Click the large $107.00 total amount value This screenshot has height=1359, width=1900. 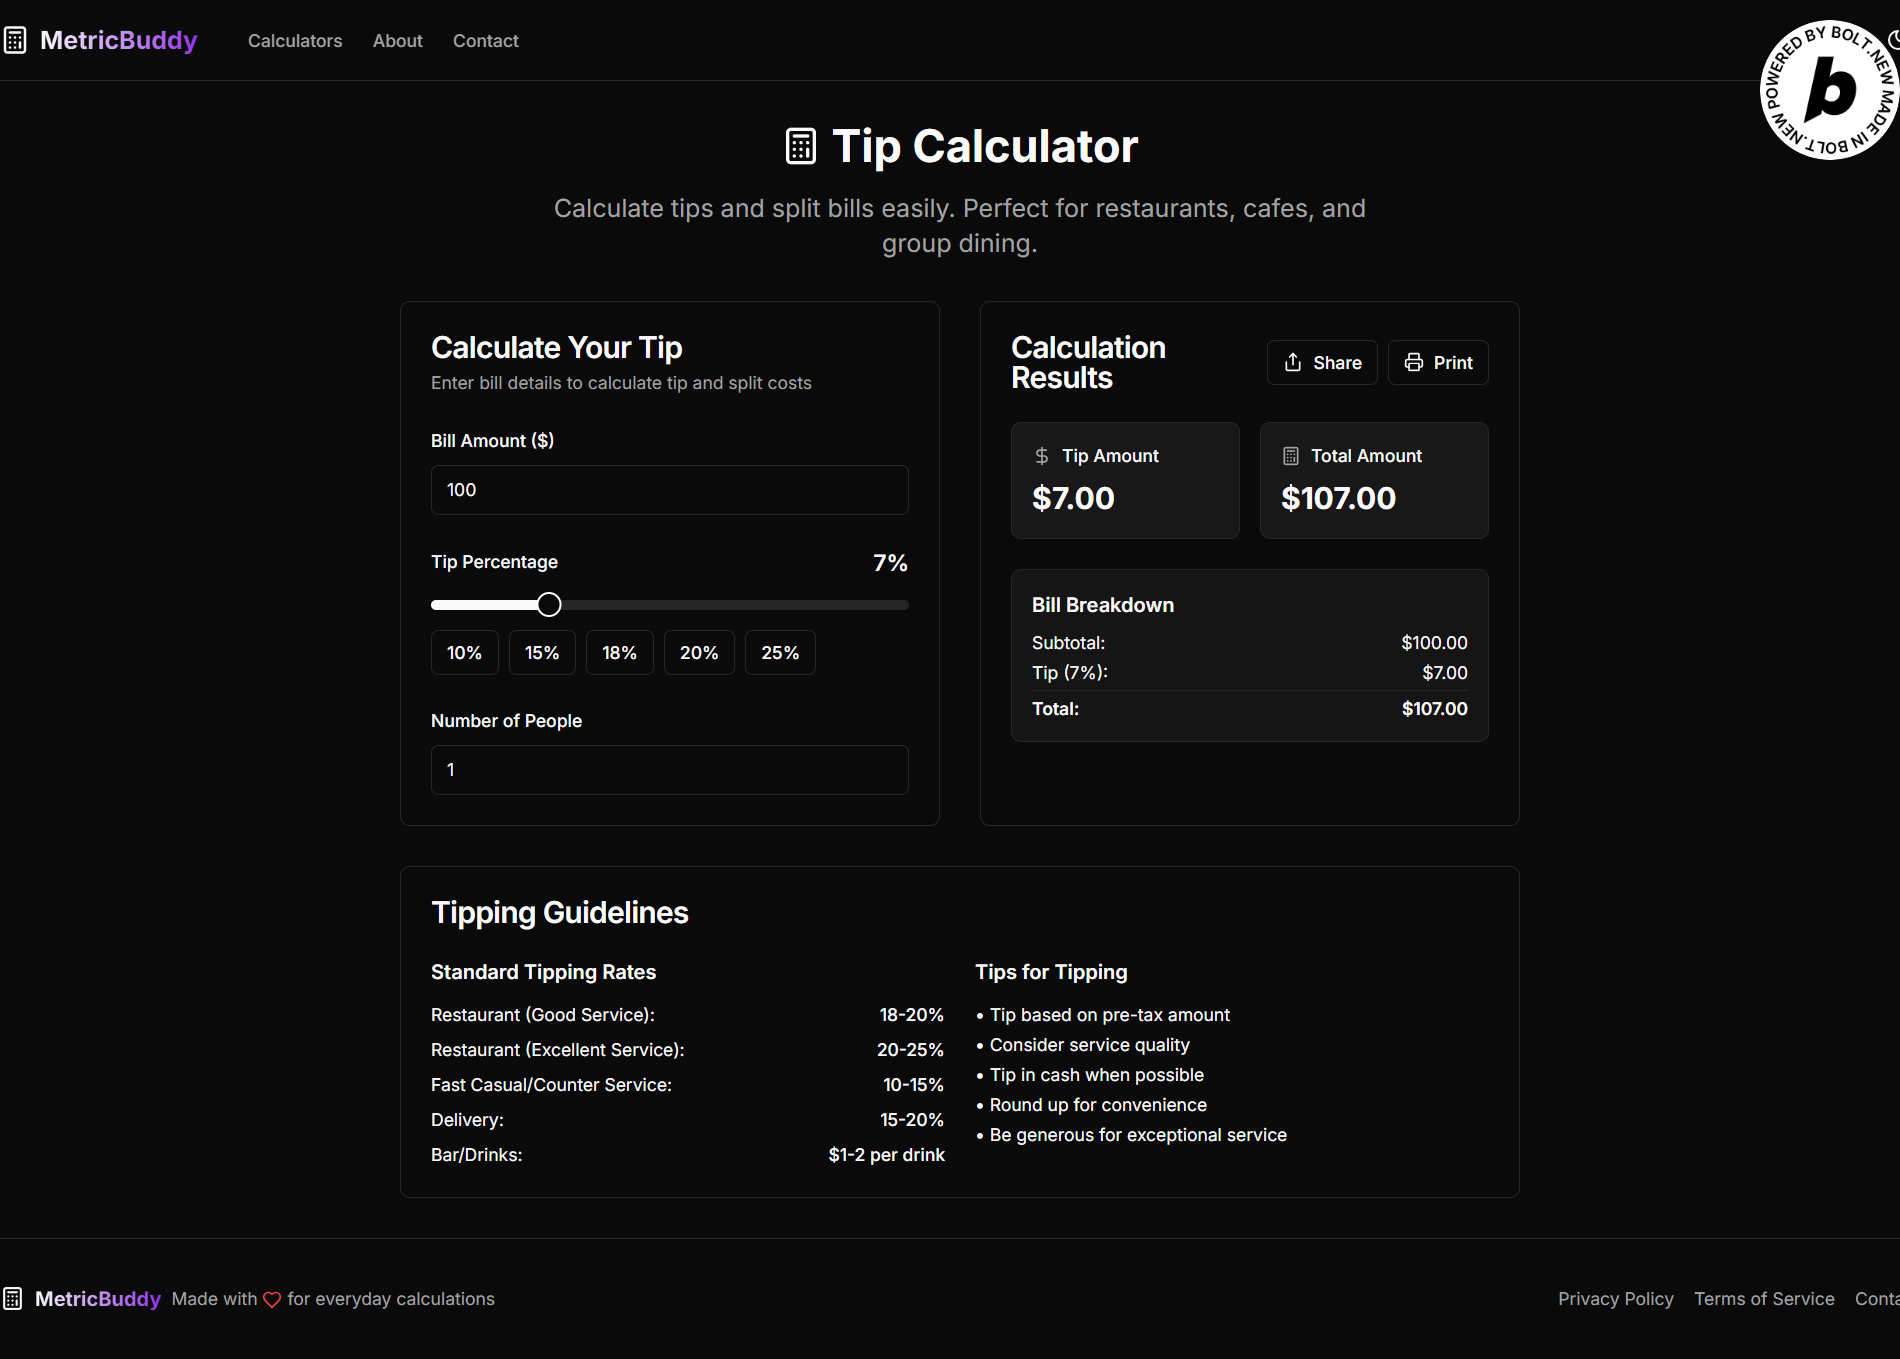click(x=1338, y=498)
